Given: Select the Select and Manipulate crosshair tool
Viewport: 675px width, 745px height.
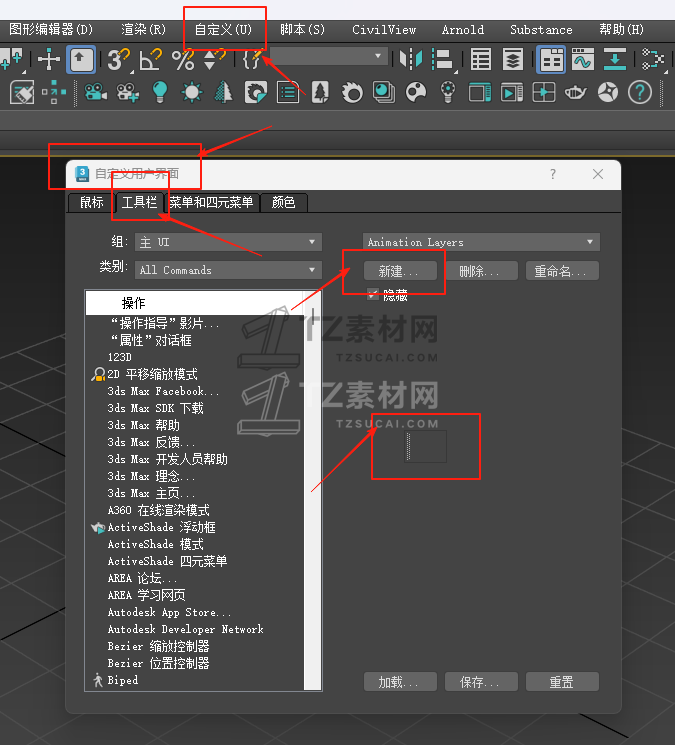Looking at the screenshot, I should tap(49, 59).
